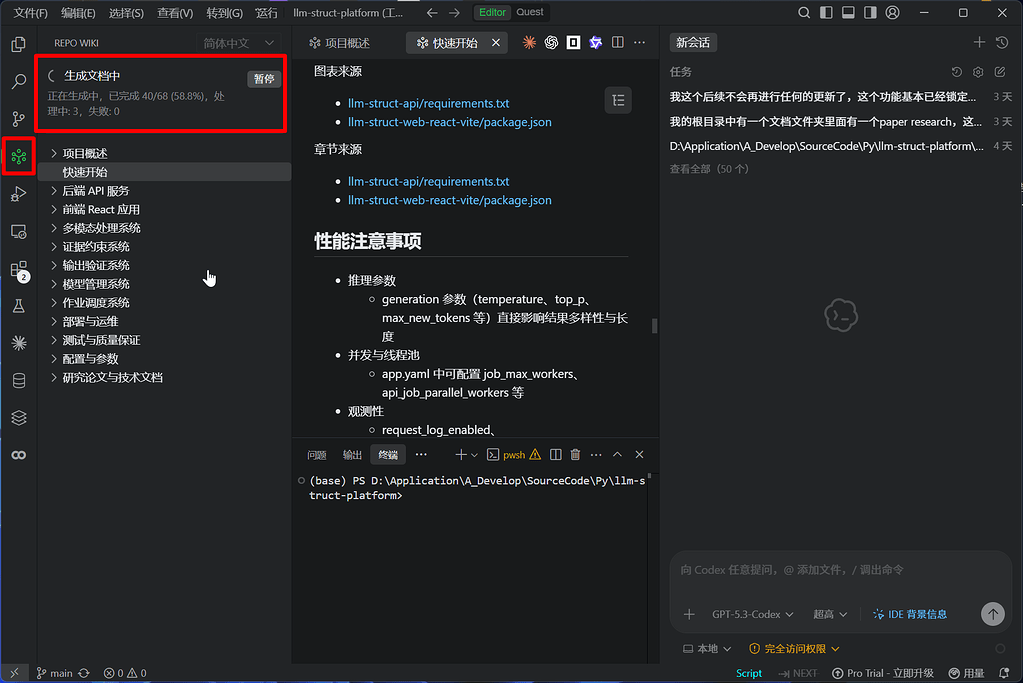Open the 文件(F) menu
The image size is (1023, 683).
coord(31,13)
